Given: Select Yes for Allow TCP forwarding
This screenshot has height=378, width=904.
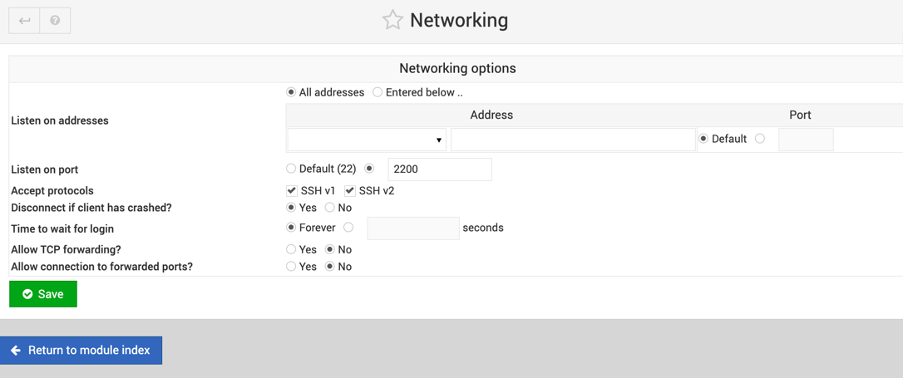Looking at the screenshot, I should click(x=291, y=250).
